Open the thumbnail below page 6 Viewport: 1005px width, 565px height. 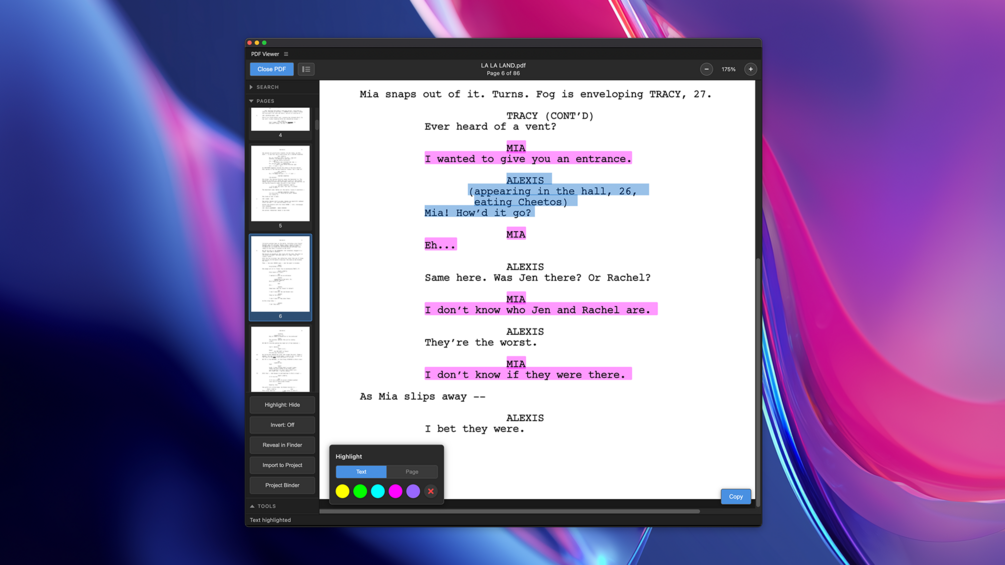(x=280, y=359)
